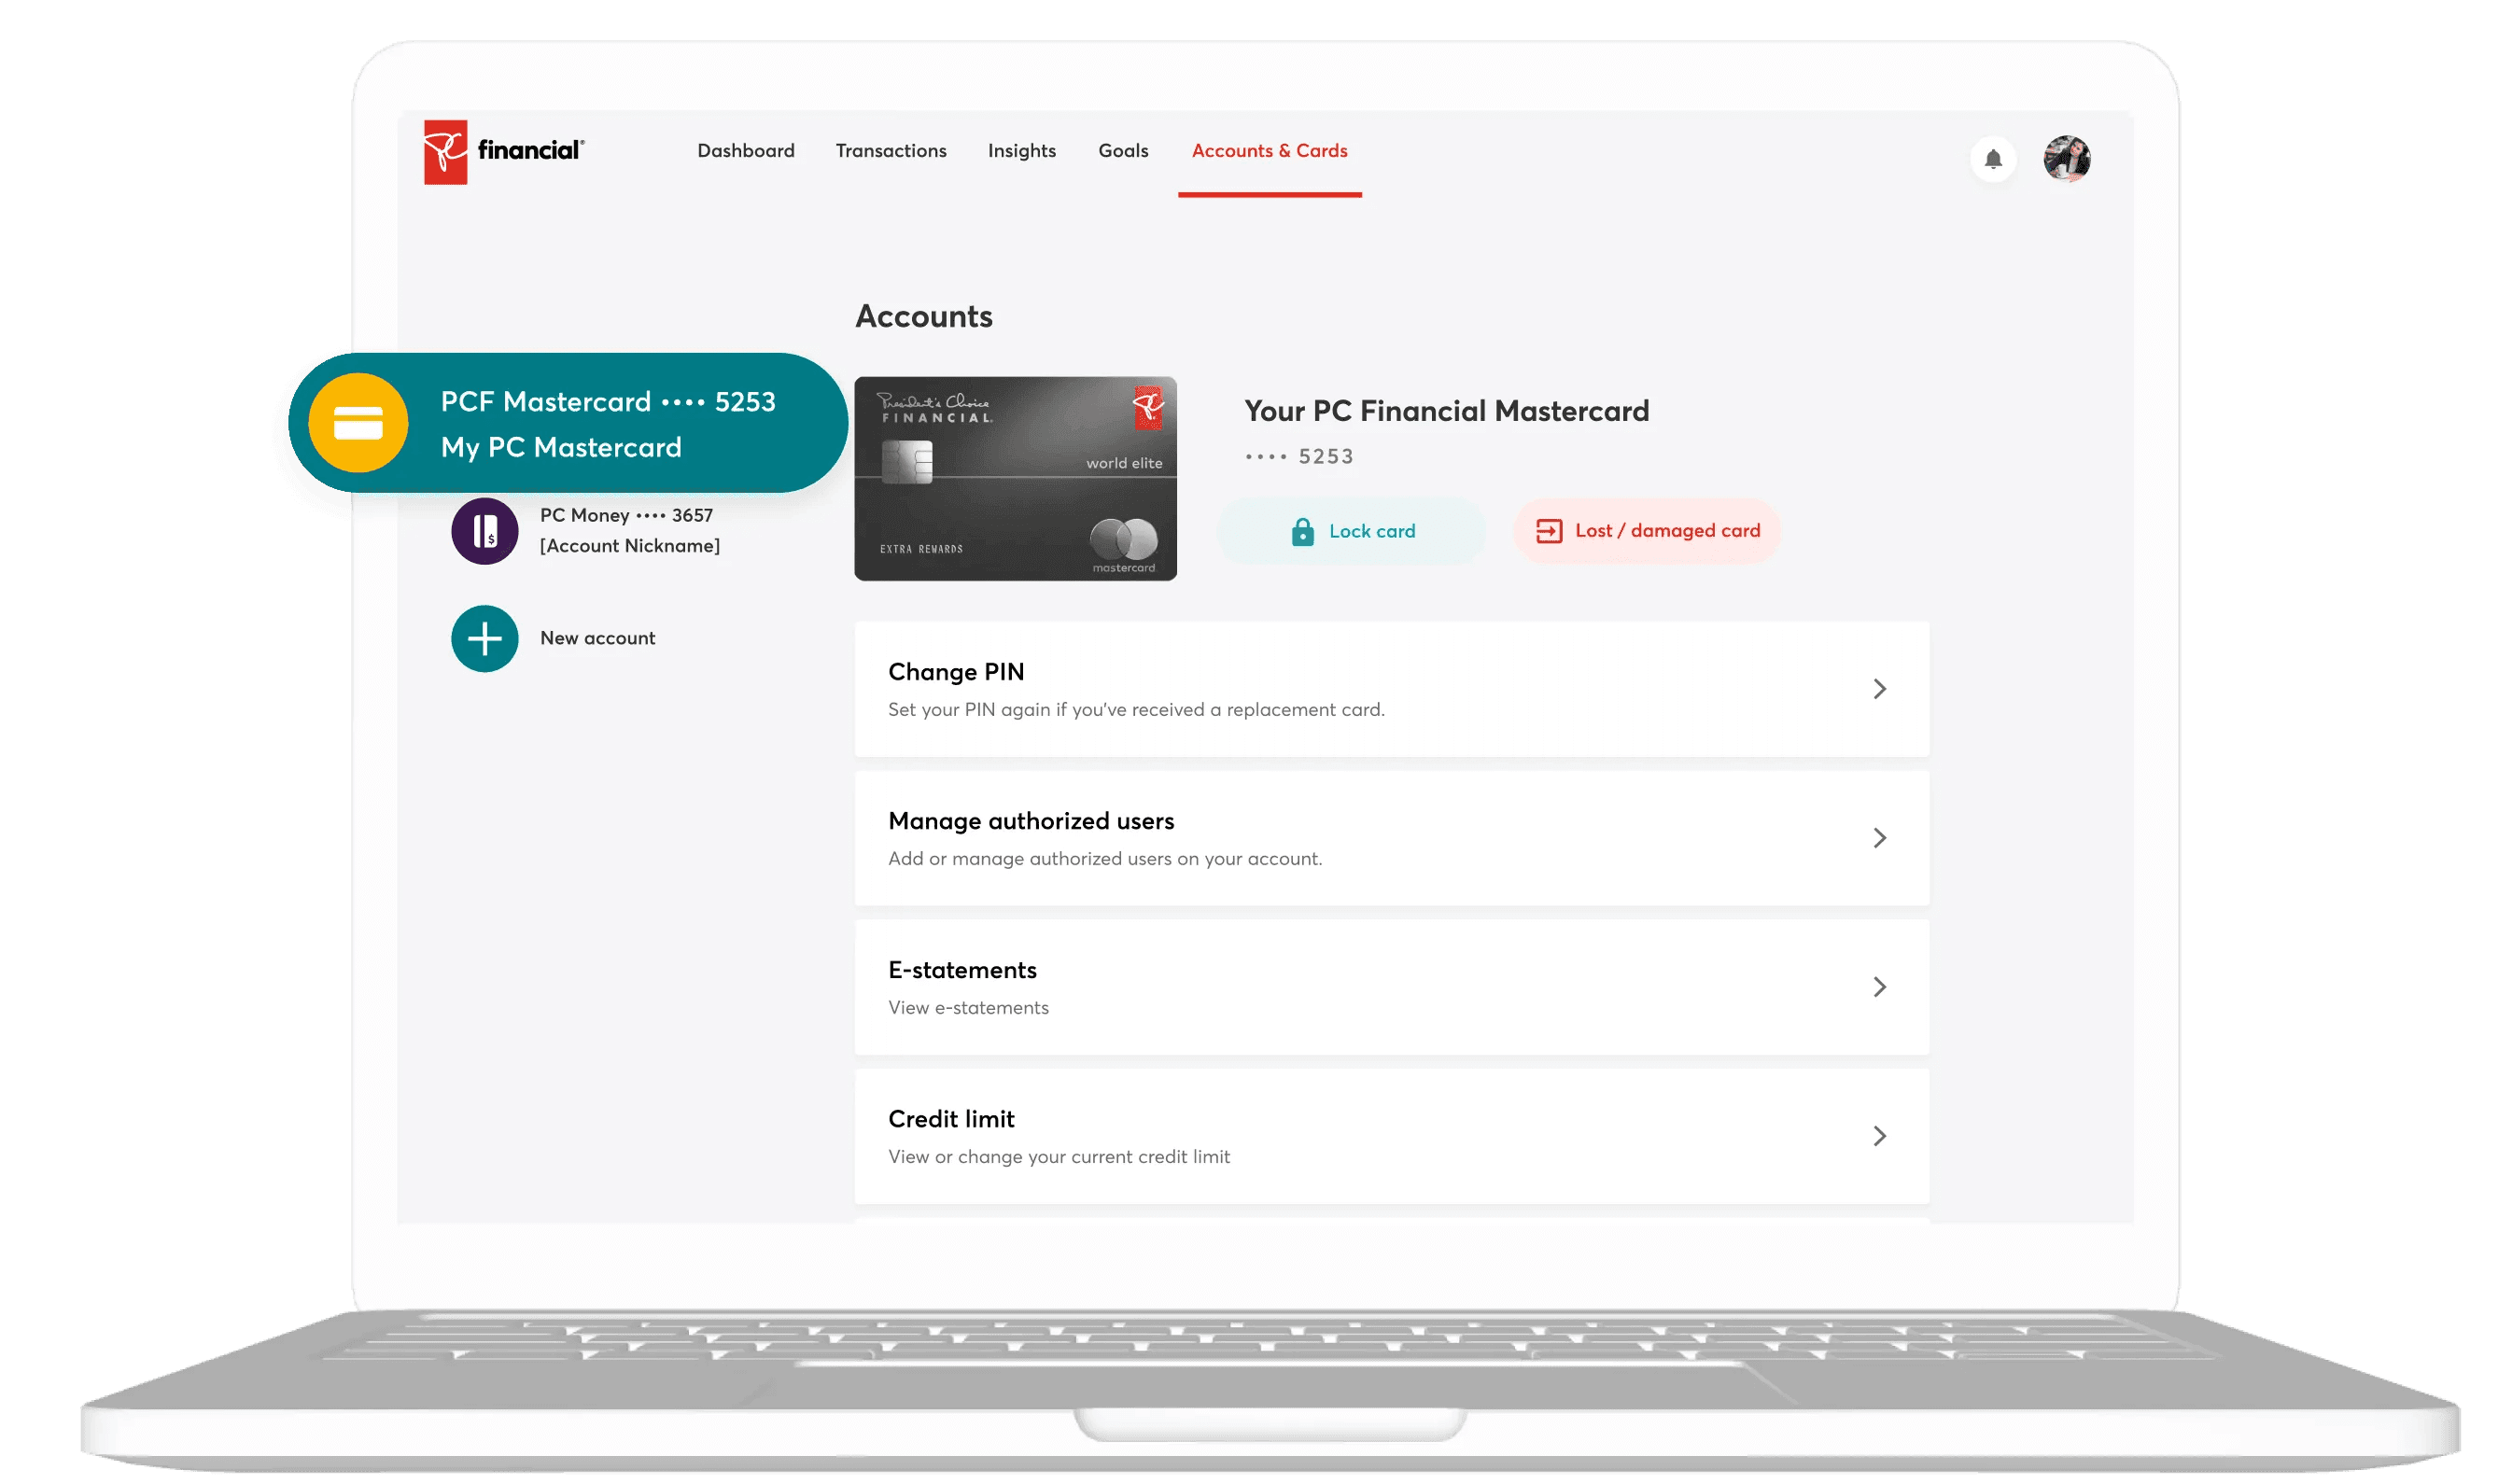This screenshot has height=1484, width=2498.
Task: Click the Lost / damaged card icon
Action: pos(1548,531)
